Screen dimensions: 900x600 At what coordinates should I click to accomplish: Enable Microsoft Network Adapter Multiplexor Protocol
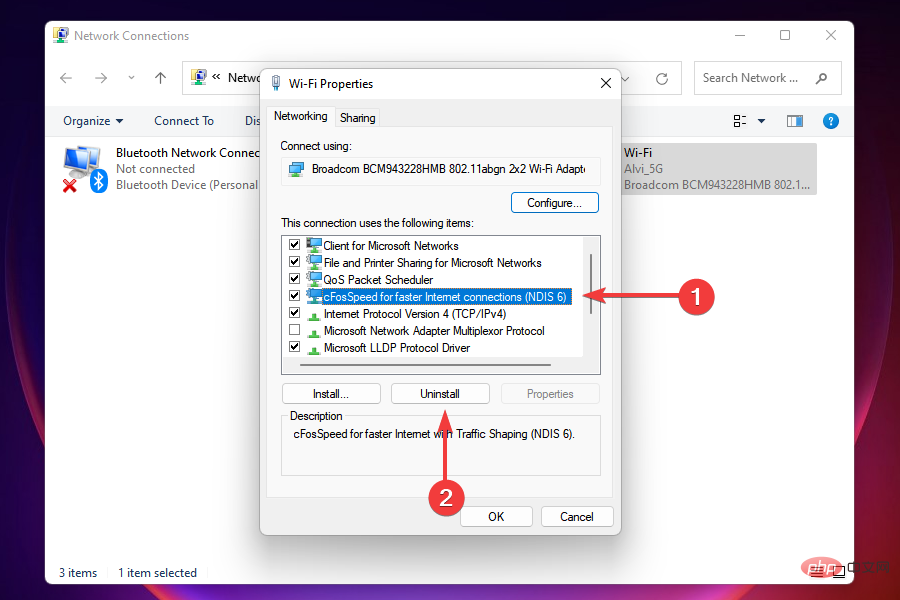click(x=294, y=330)
